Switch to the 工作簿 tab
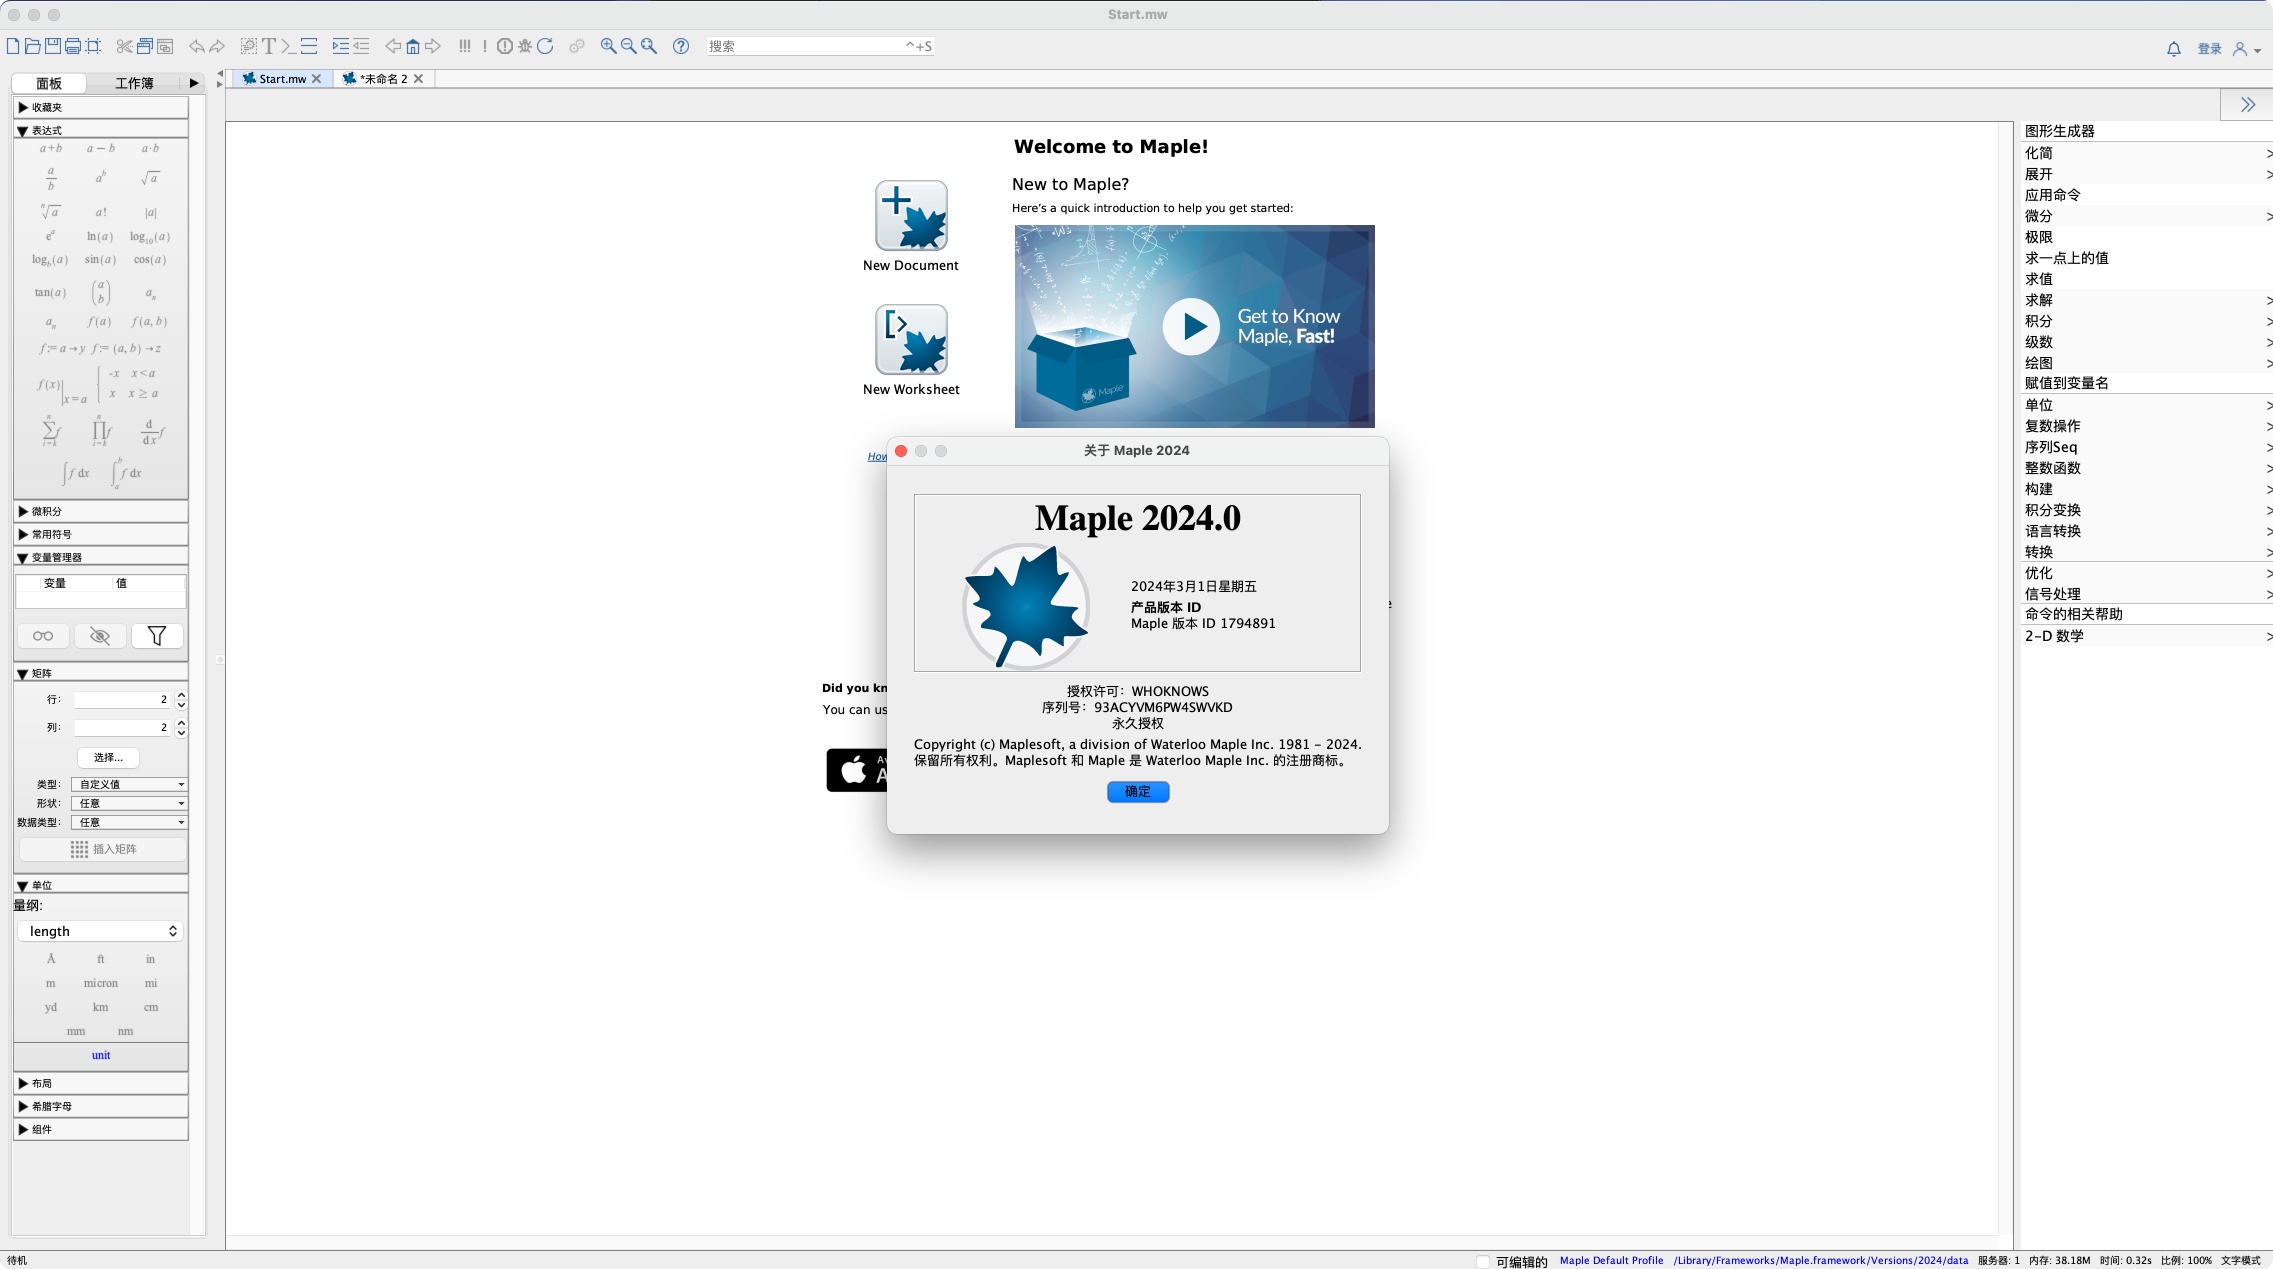The image size is (2273, 1269). 134,83
